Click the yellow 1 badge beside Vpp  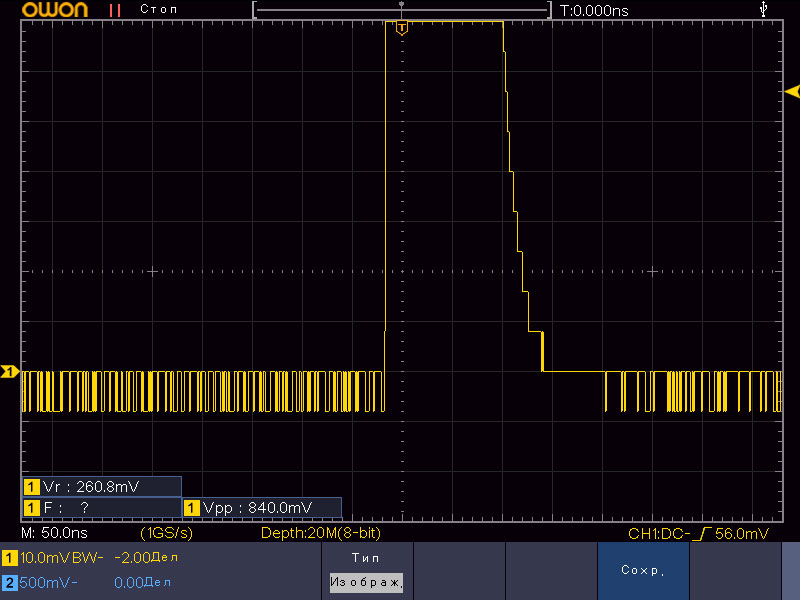point(192,507)
